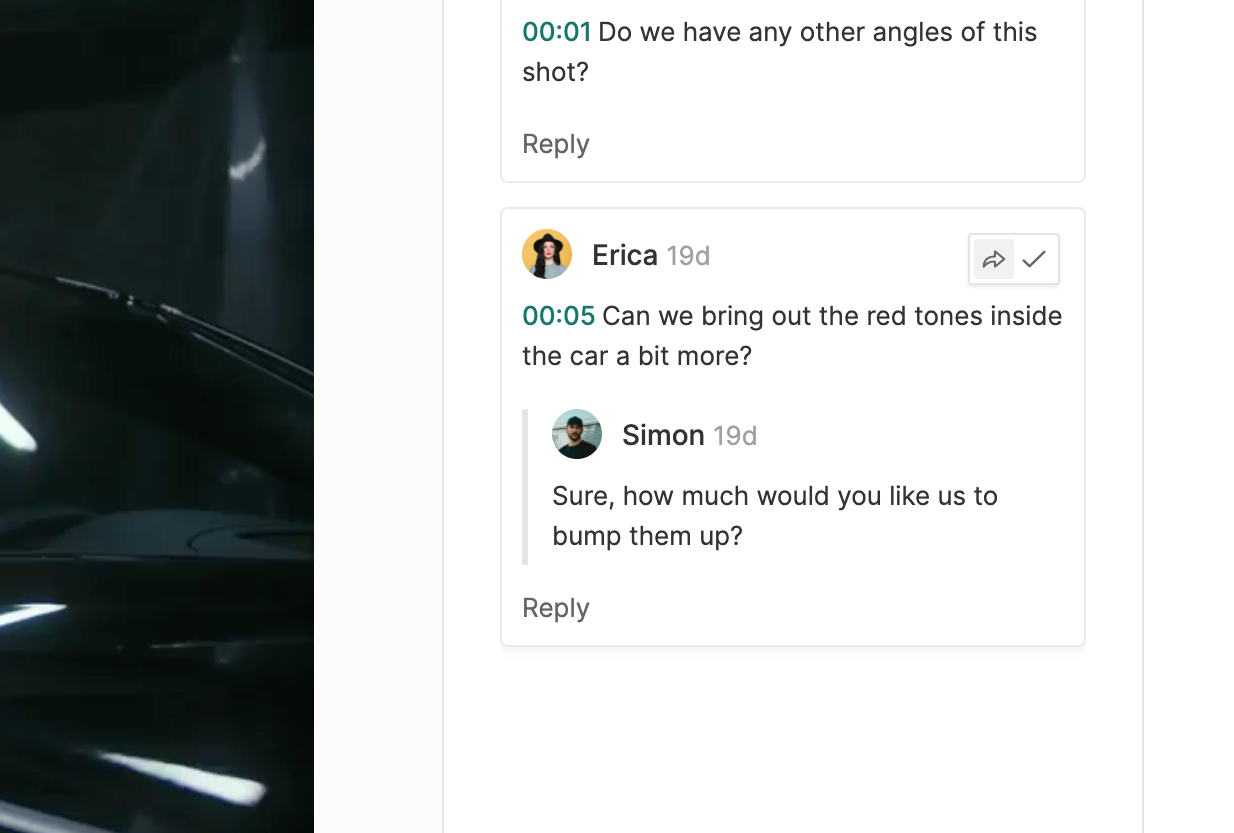Click the 19d date next to Erica

pyautogui.click(x=688, y=256)
